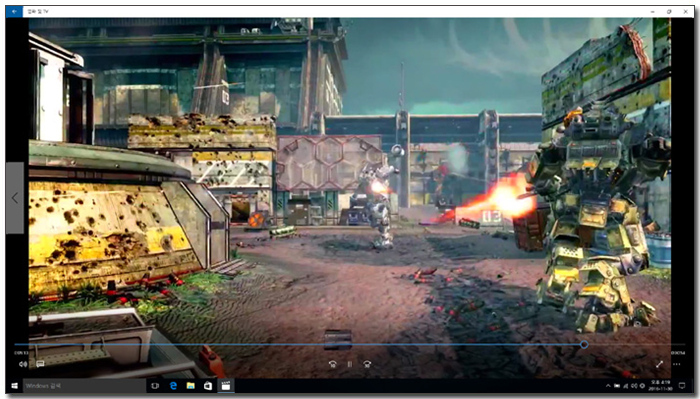Open the Store app from the taskbar
This screenshot has height=399, width=700.
click(x=208, y=386)
